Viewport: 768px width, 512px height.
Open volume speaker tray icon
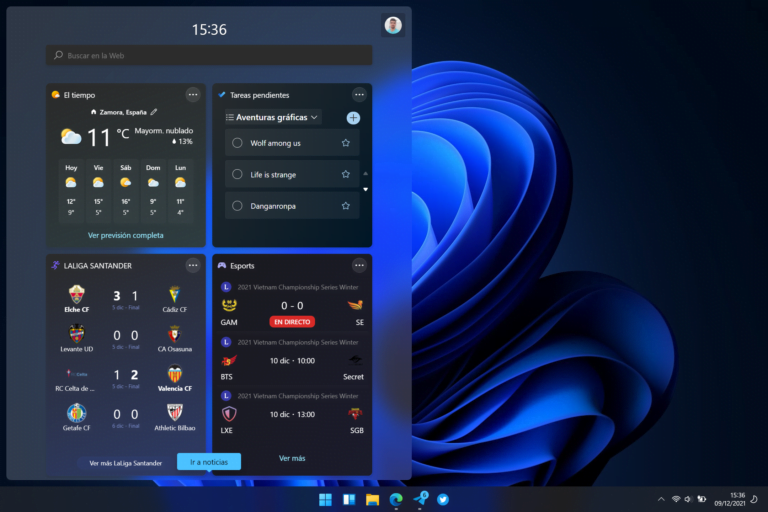click(x=688, y=499)
